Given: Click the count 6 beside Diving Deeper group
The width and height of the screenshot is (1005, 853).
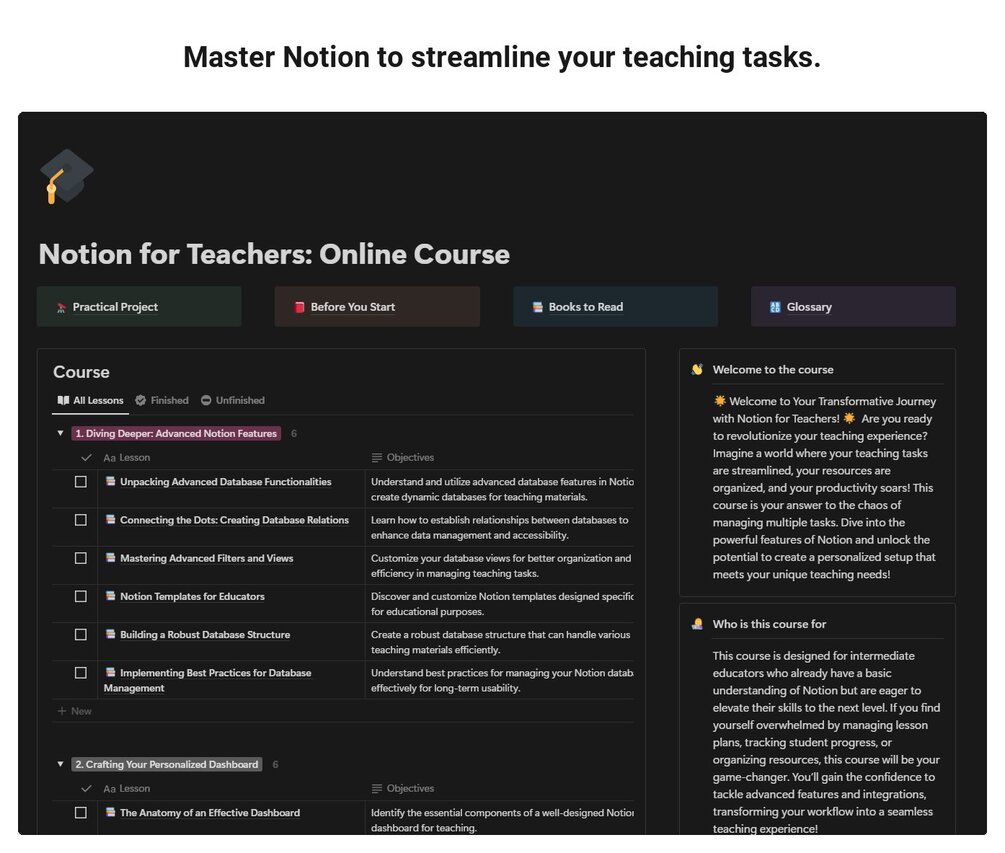Looking at the screenshot, I should click(x=294, y=434).
